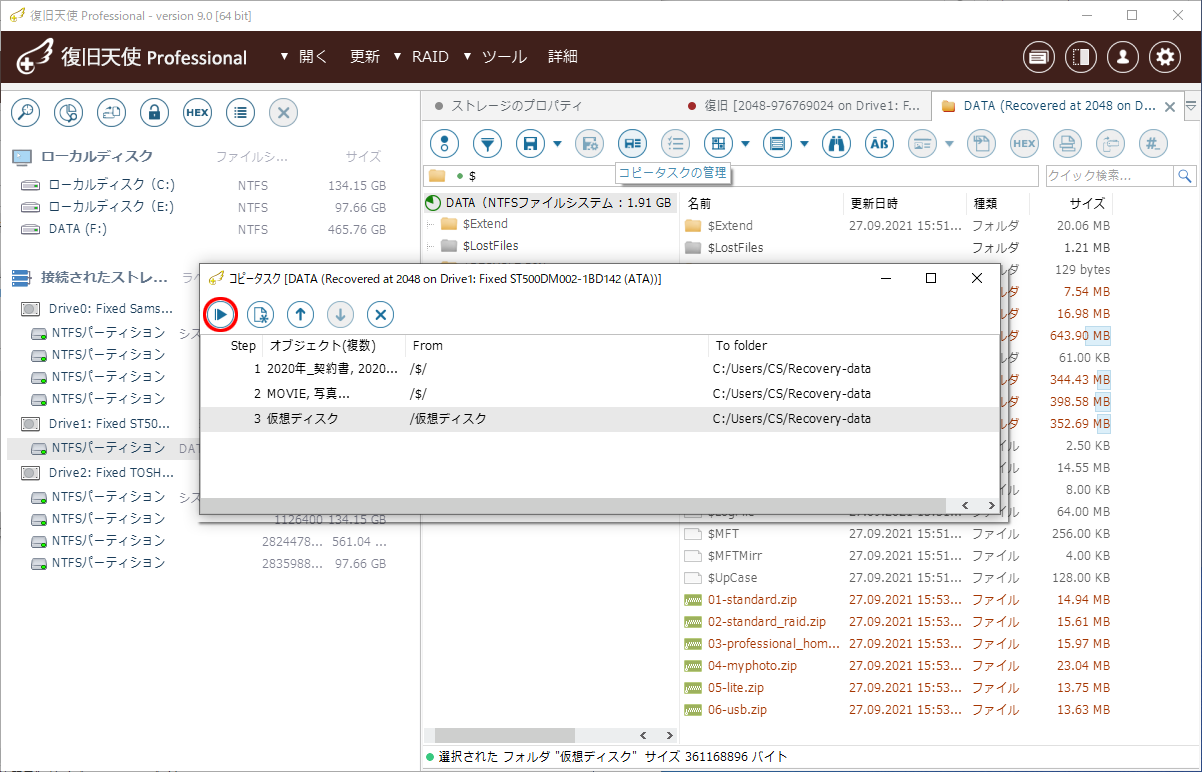Screen dimensions: 1202x772
Task: Click the side panel toggle icon in the header
Action: [x=1081, y=57]
